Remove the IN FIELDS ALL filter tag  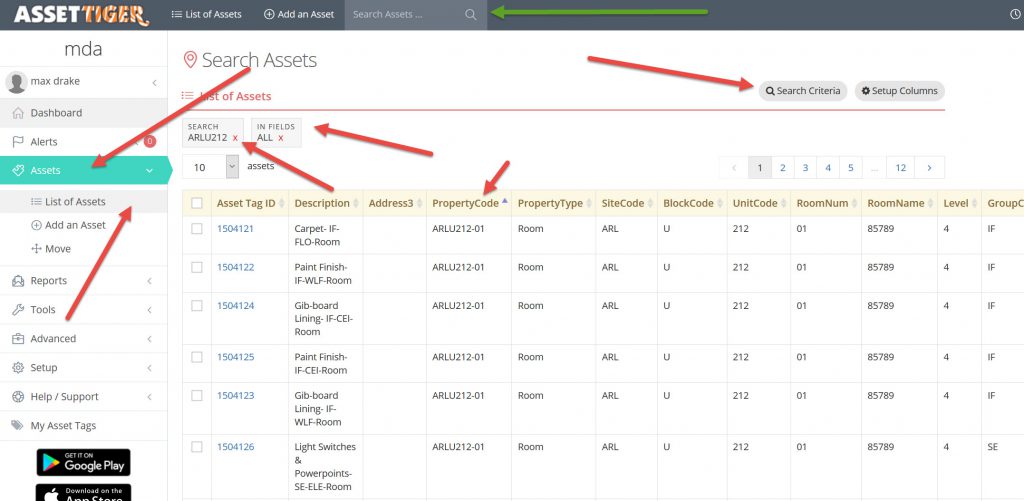[x=281, y=138]
